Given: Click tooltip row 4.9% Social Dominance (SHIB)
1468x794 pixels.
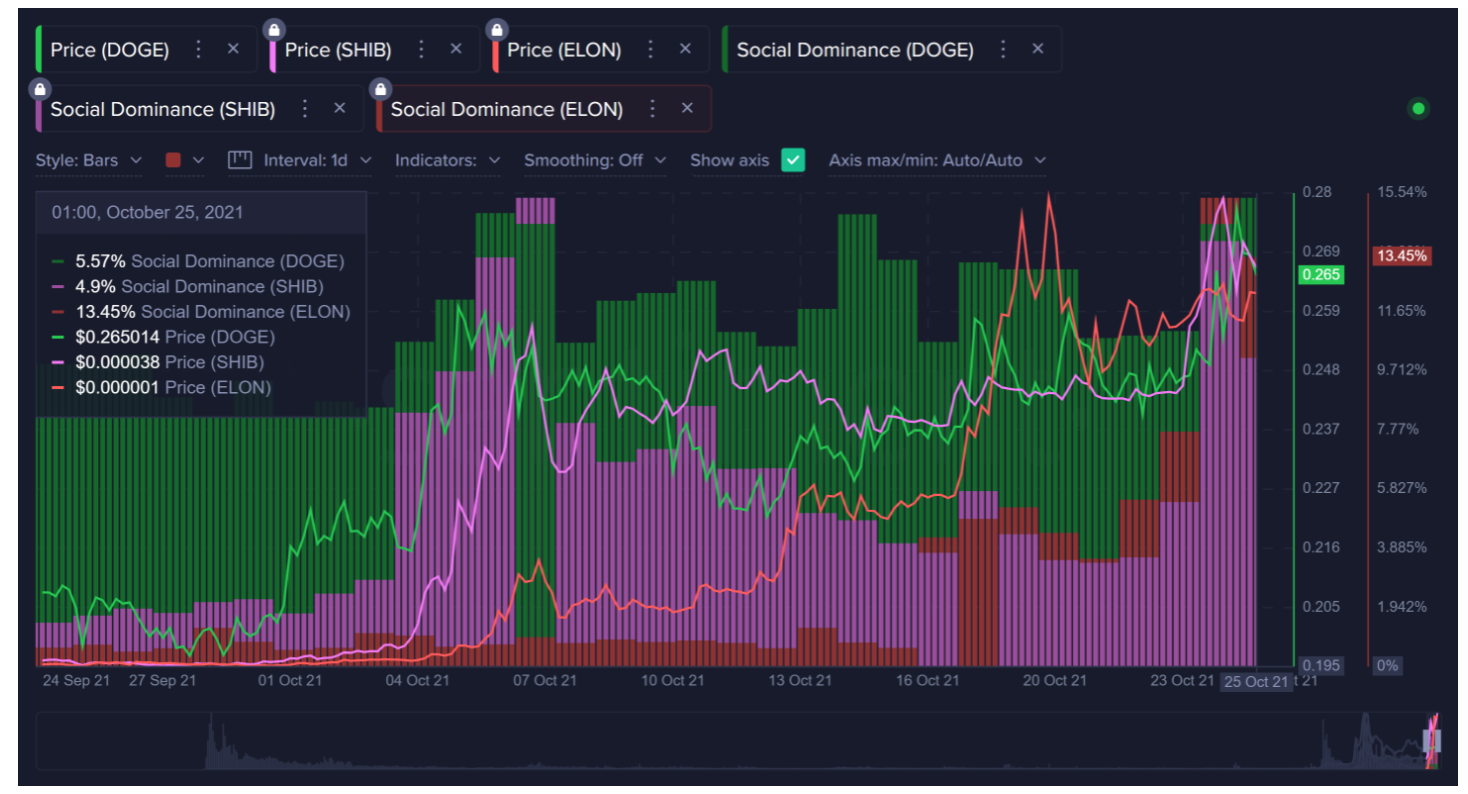Looking at the screenshot, I should [x=188, y=287].
